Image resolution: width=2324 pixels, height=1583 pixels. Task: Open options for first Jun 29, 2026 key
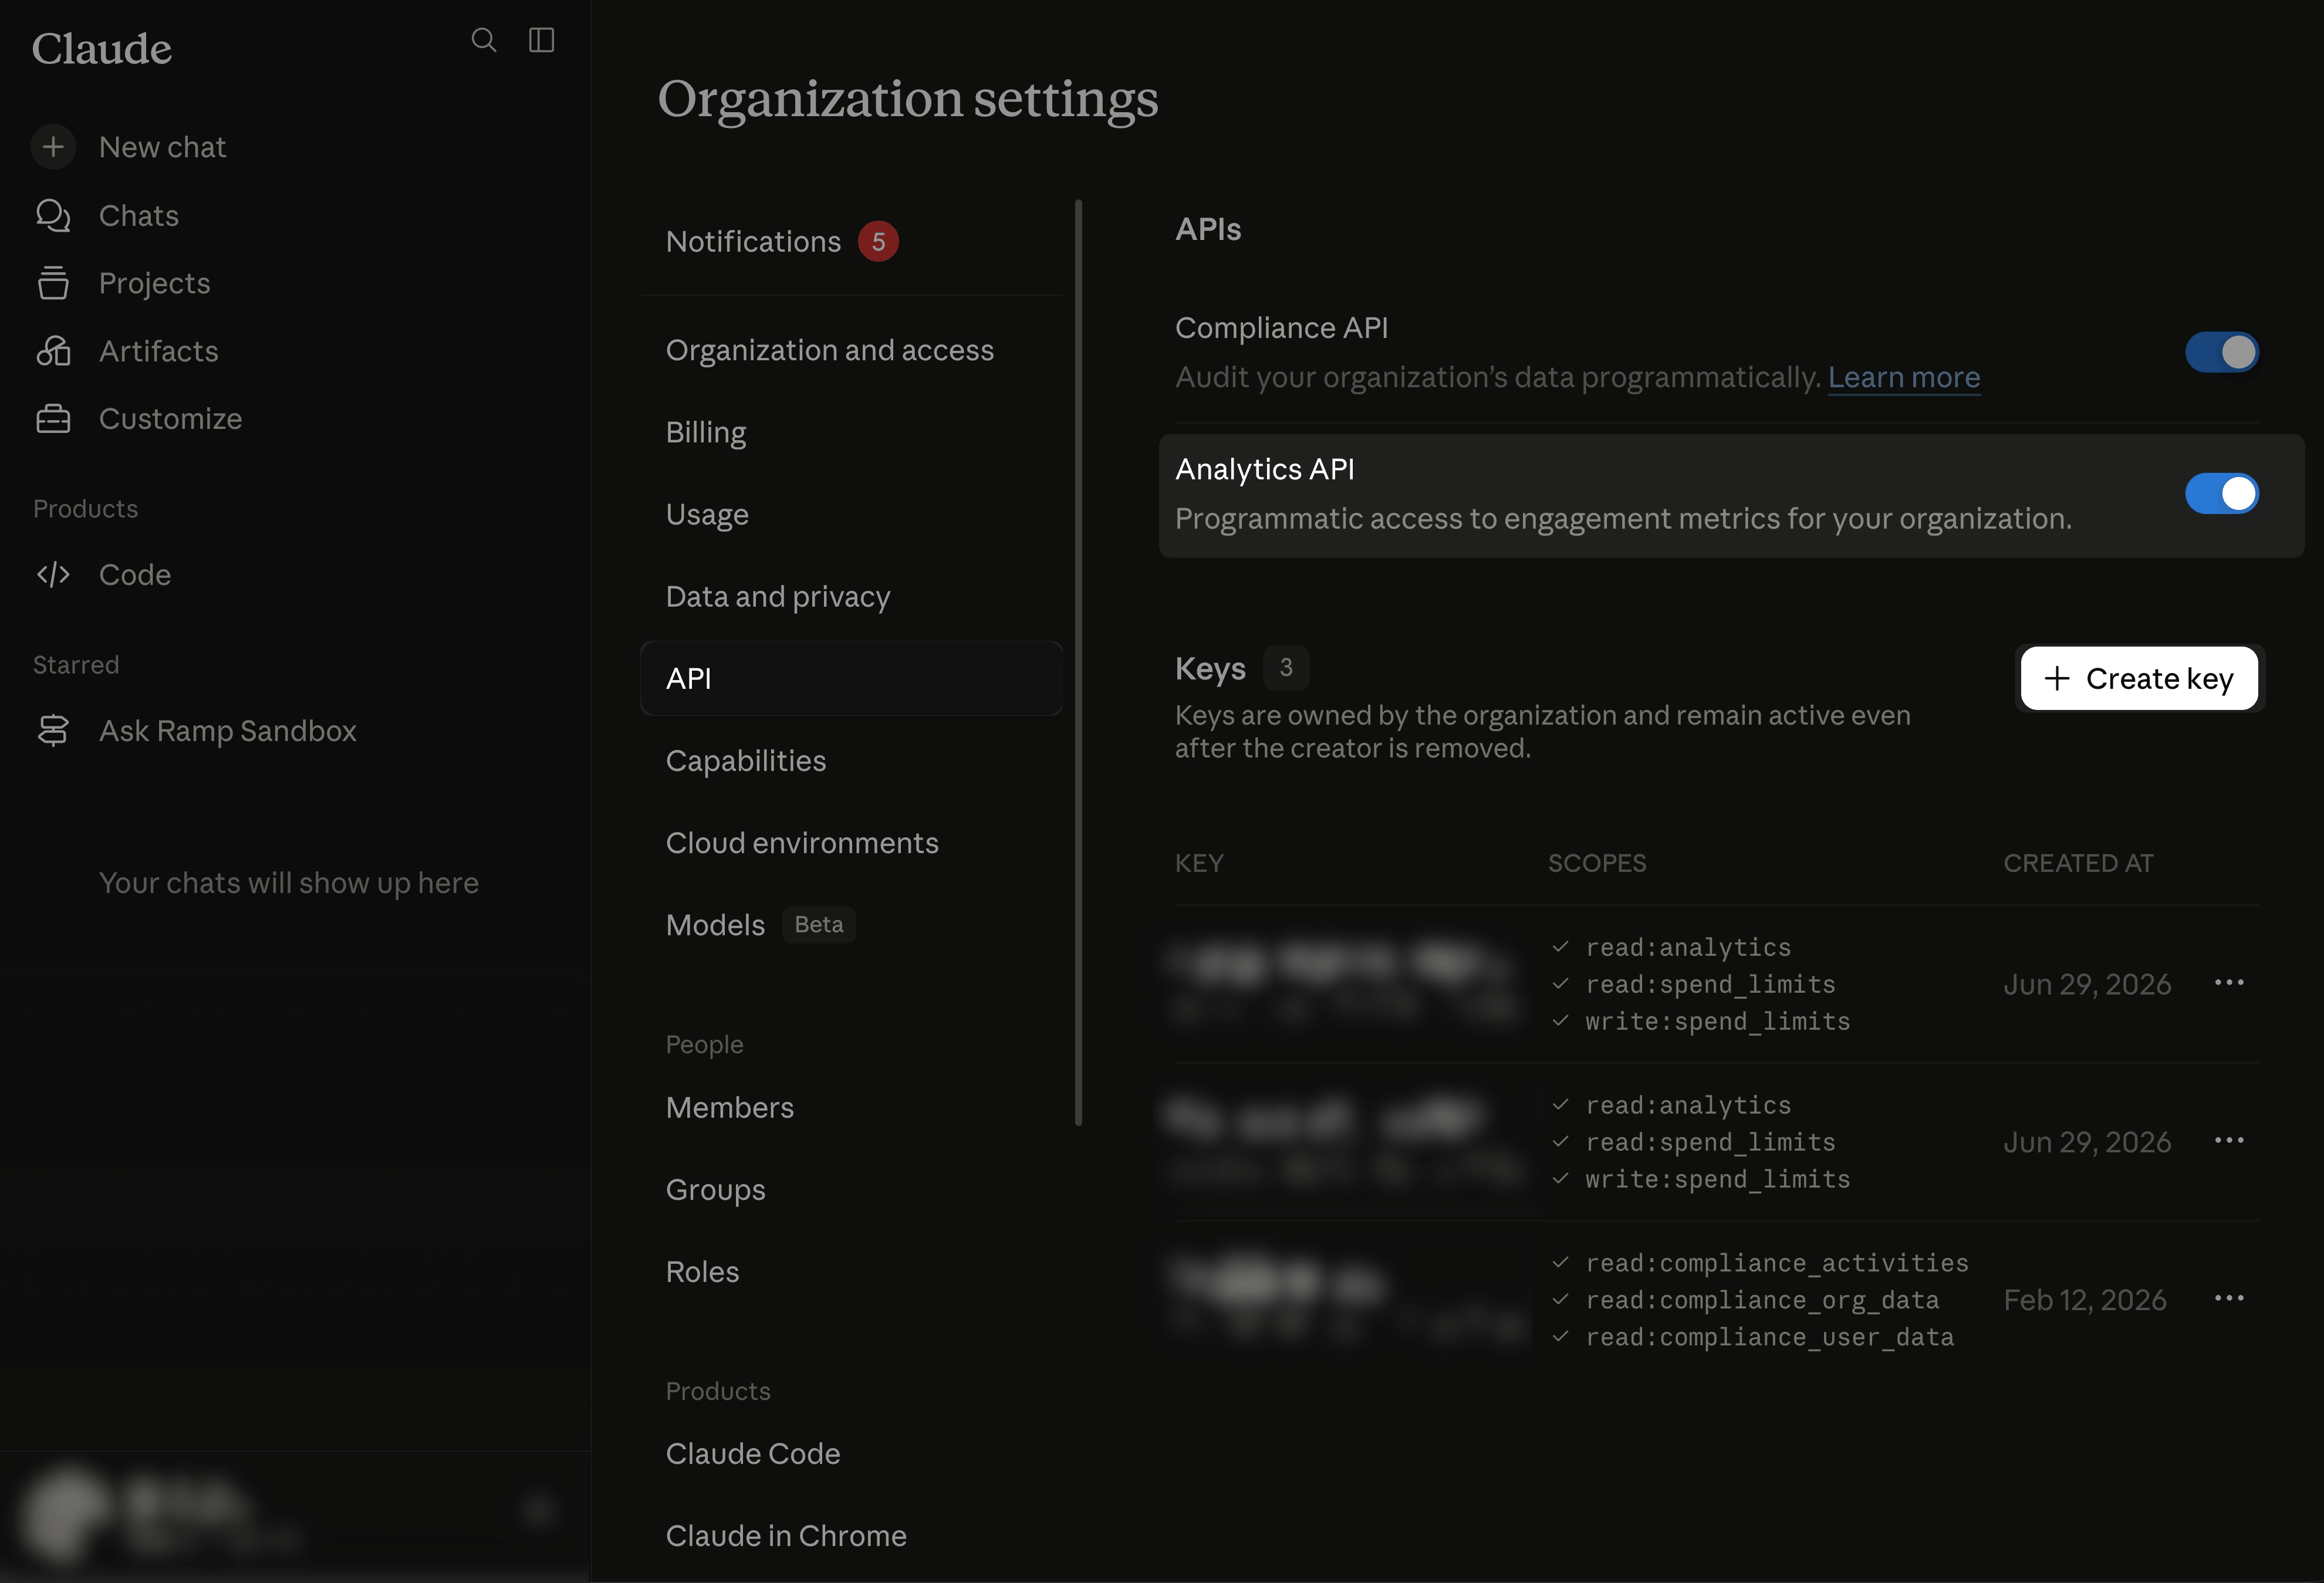pos(2229,983)
